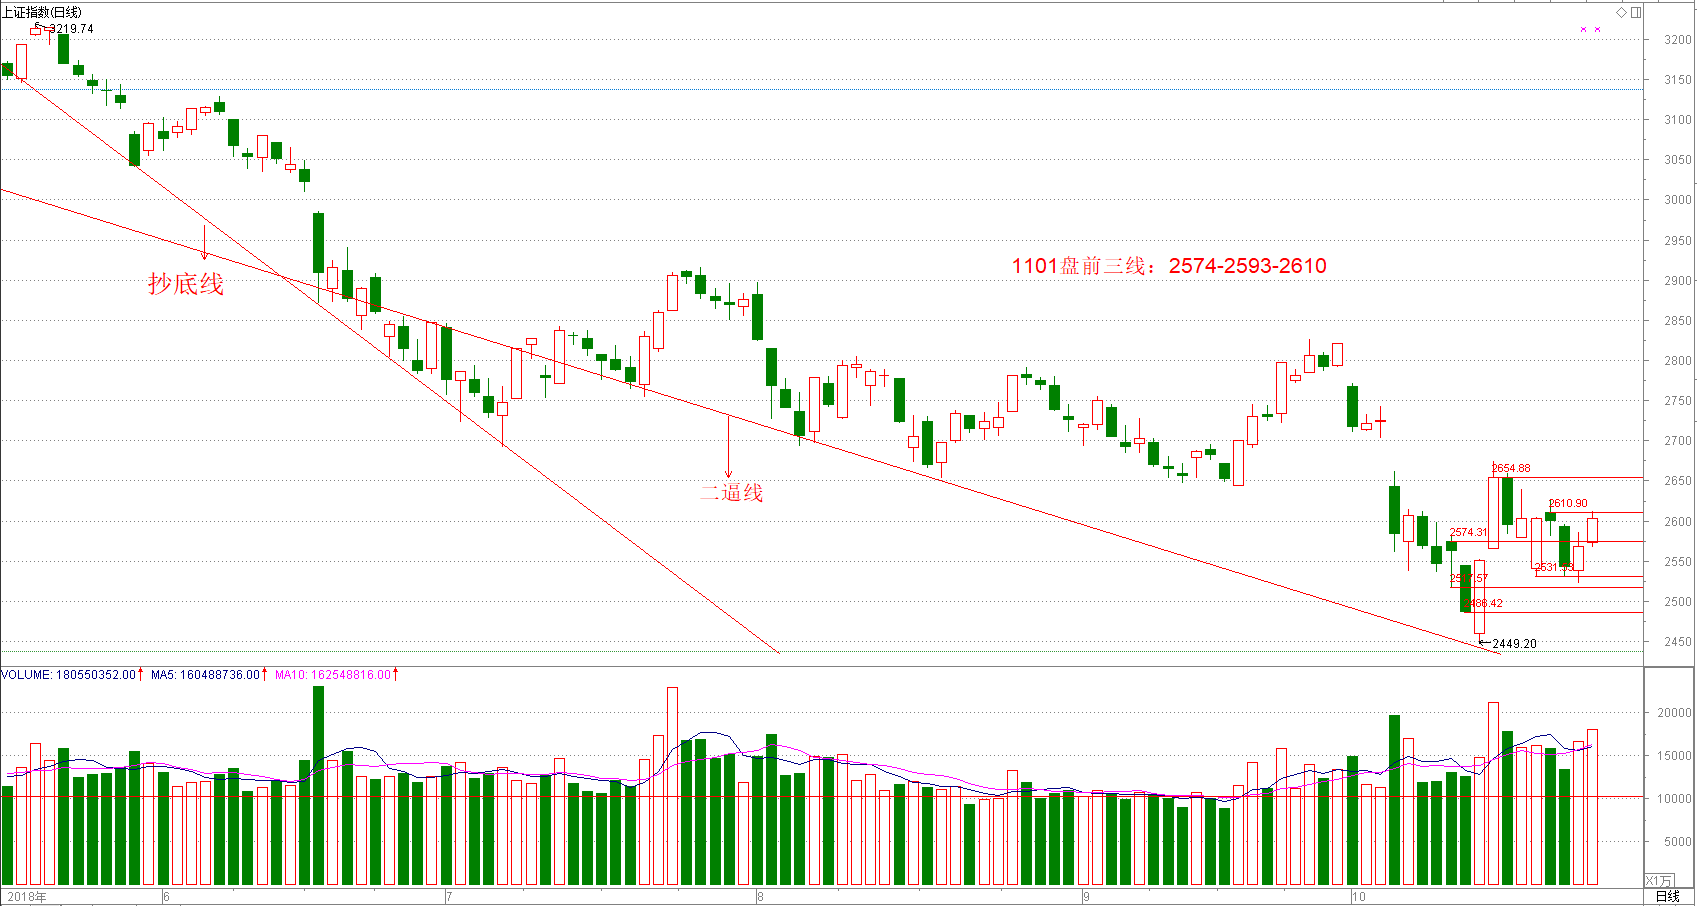Open the 日线 period selector at bottom-right
Screen dimensions: 1697x906
coord(1668,896)
